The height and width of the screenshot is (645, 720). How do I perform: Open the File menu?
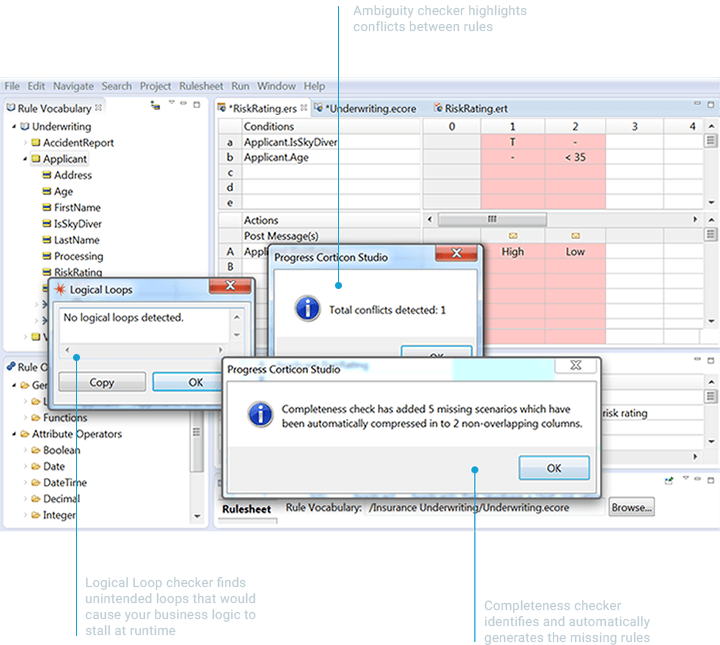(x=12, y=86)
